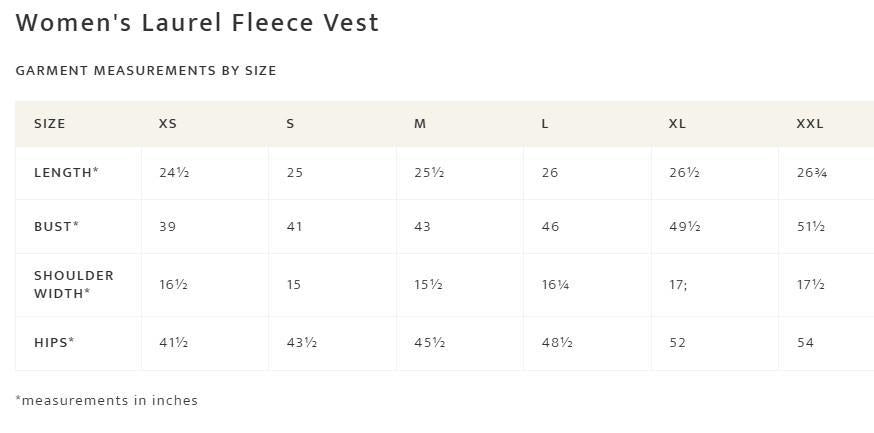Click the LENGTH row label
Image resolution: width=874 pixels, height=433 pixels.
click(x=66, y=173)
